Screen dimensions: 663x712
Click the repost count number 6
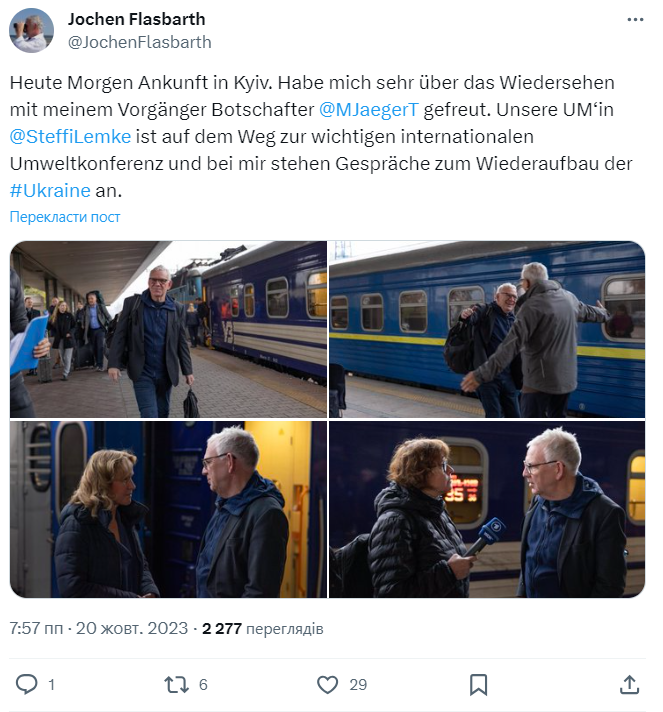[x=203, y=684]
